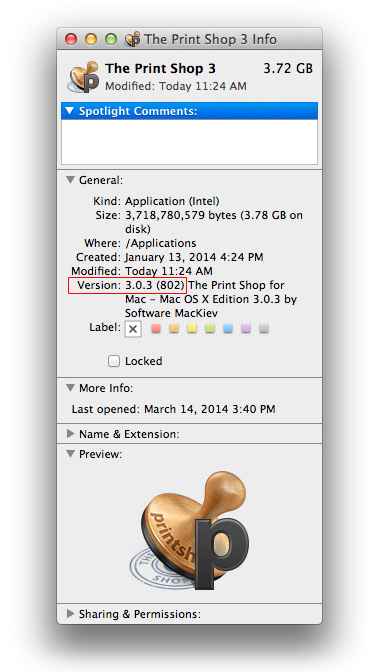
Task: Apply the purple label color
Action: pos(246,329)
